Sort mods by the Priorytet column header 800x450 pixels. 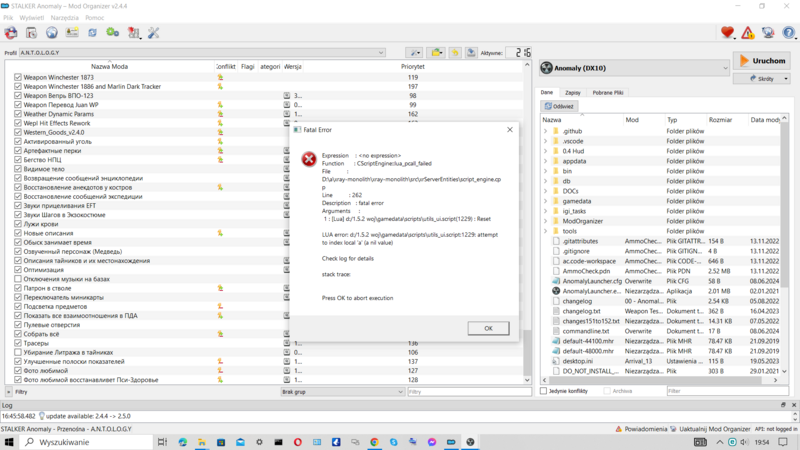pyautogui.click(x=412, y=66)
